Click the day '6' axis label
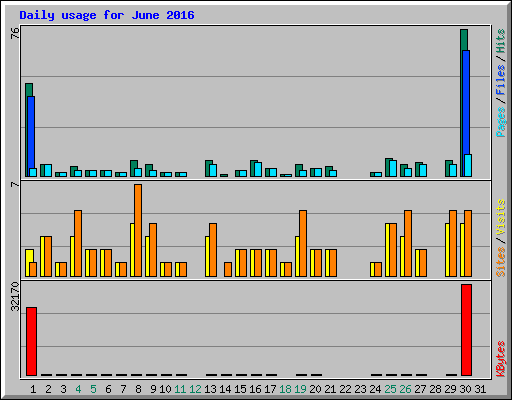The width and height of the screenshot is (512, 400). pyautogui.click(x=108, y=389)
